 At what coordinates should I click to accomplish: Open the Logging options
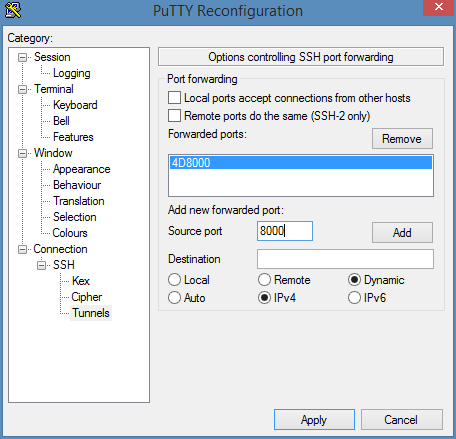[x=72, y=73]
